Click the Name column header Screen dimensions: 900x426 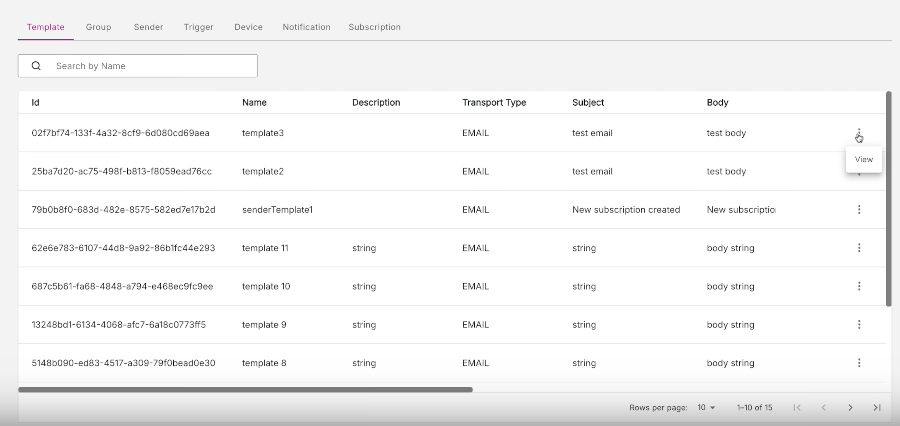254,103
